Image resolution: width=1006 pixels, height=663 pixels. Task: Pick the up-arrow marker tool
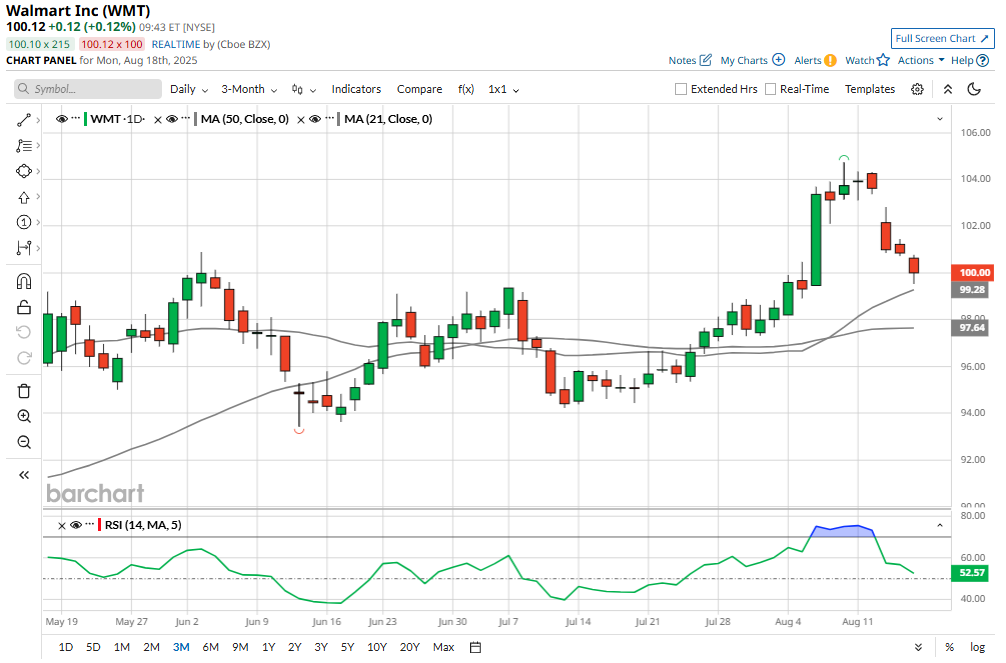pyautogui.click(x=24, y=197)
